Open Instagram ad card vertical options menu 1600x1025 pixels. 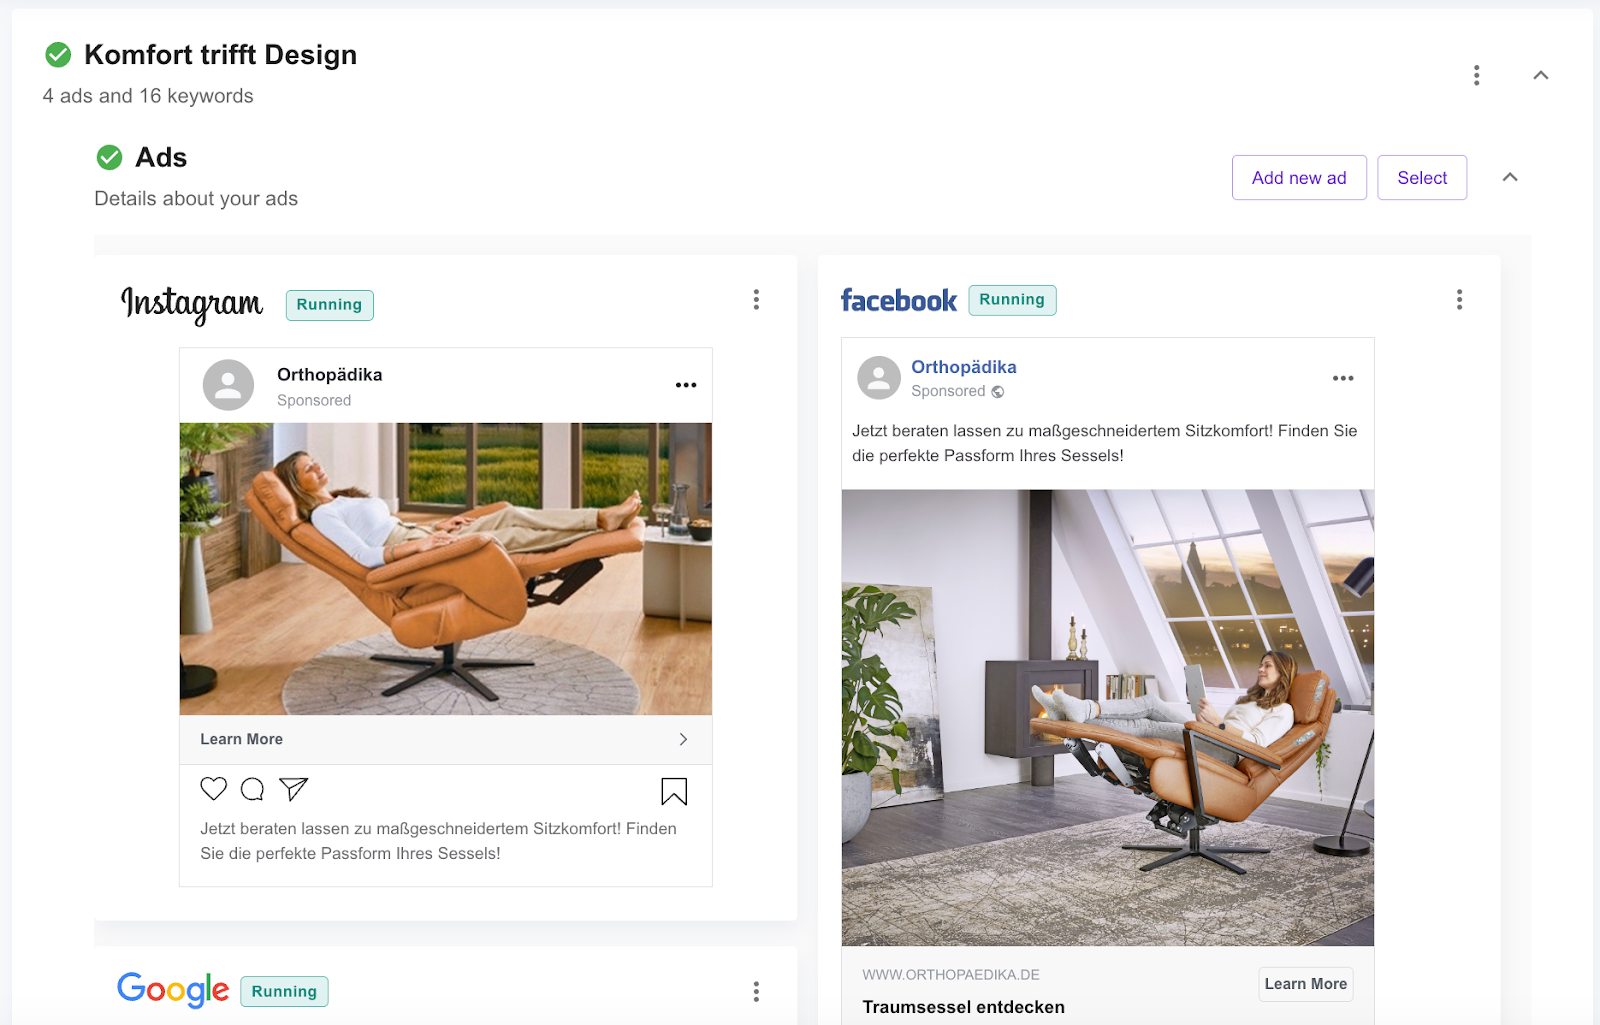[x=756, y=299]
